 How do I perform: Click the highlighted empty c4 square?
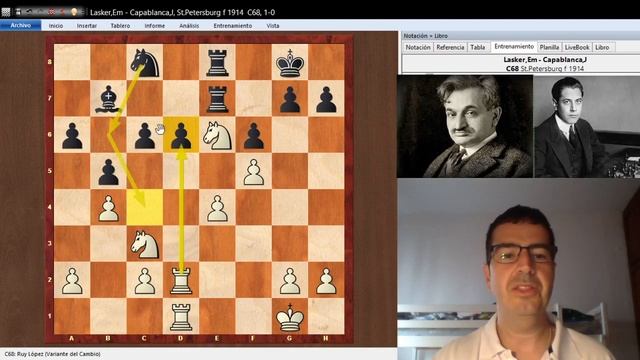[144, 208]
